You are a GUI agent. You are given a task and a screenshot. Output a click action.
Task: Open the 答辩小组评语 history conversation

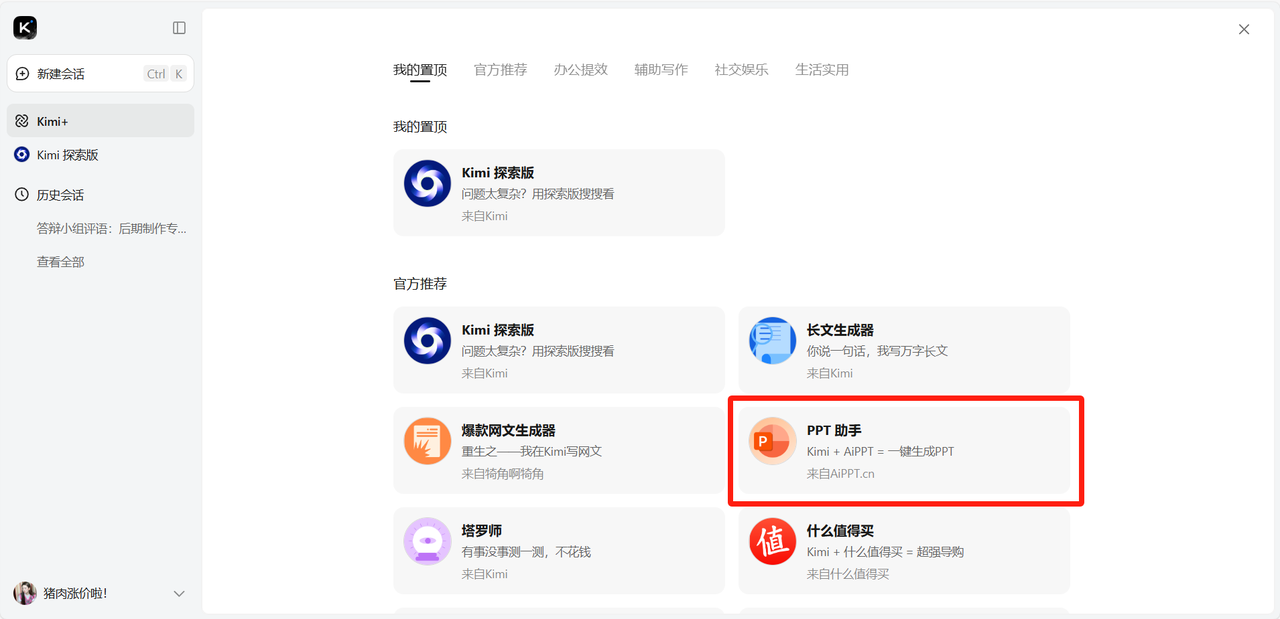(x=112, y=229)
